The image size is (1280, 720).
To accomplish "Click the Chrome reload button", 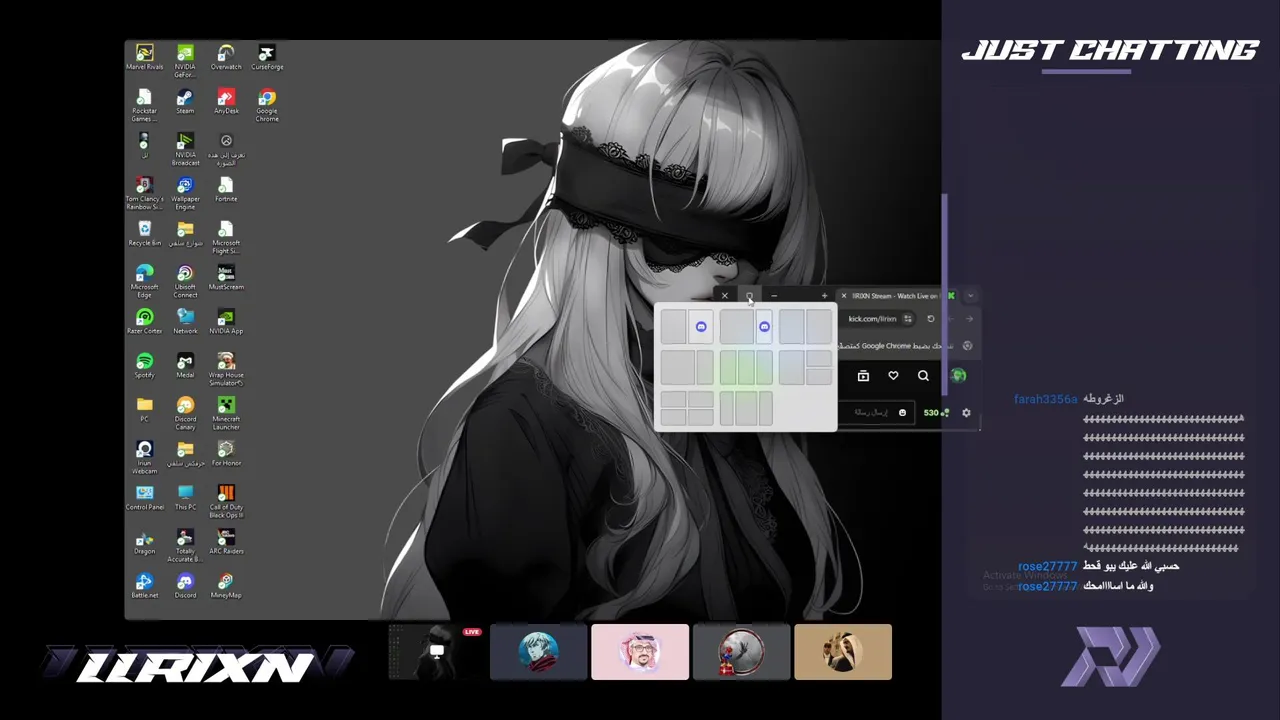I will (x=930, y=319).
